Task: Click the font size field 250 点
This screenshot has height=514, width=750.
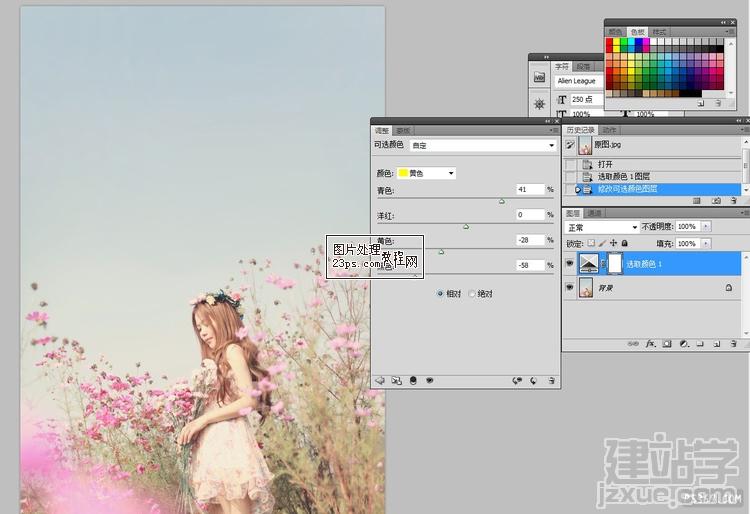Action: (586, 99)
